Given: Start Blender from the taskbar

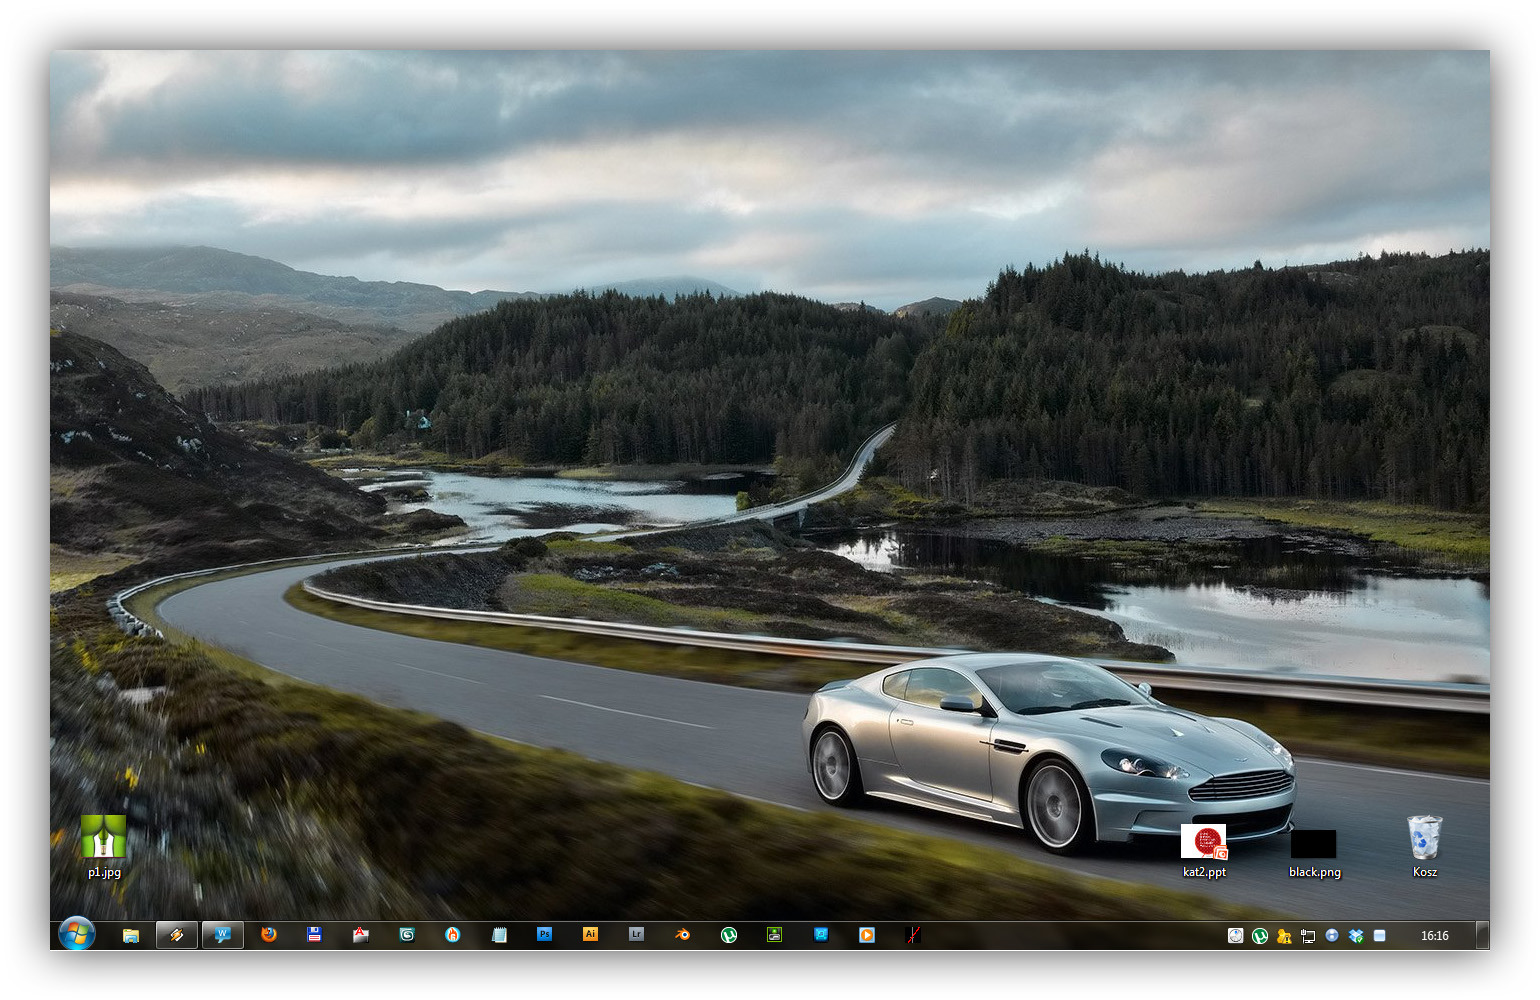Looking at the screenshot, I should (682, 935).
